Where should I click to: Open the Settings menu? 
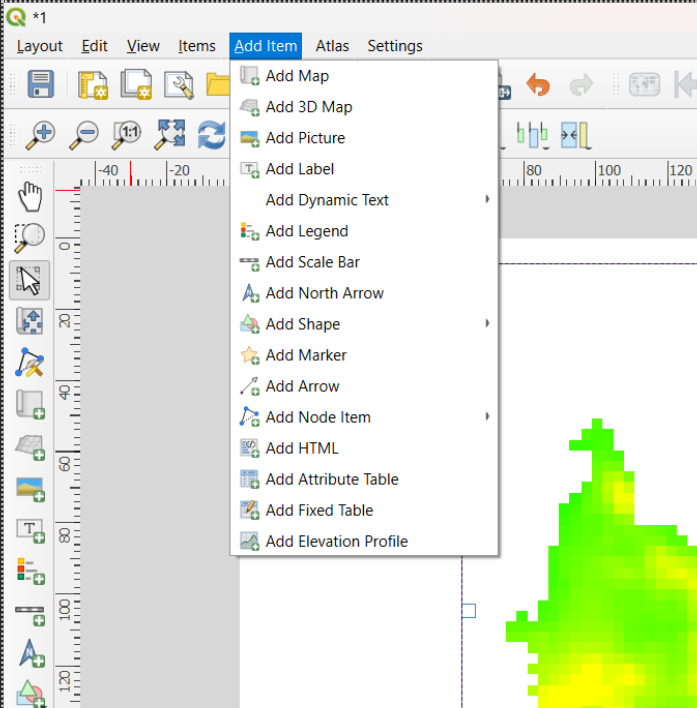[395, 46]
